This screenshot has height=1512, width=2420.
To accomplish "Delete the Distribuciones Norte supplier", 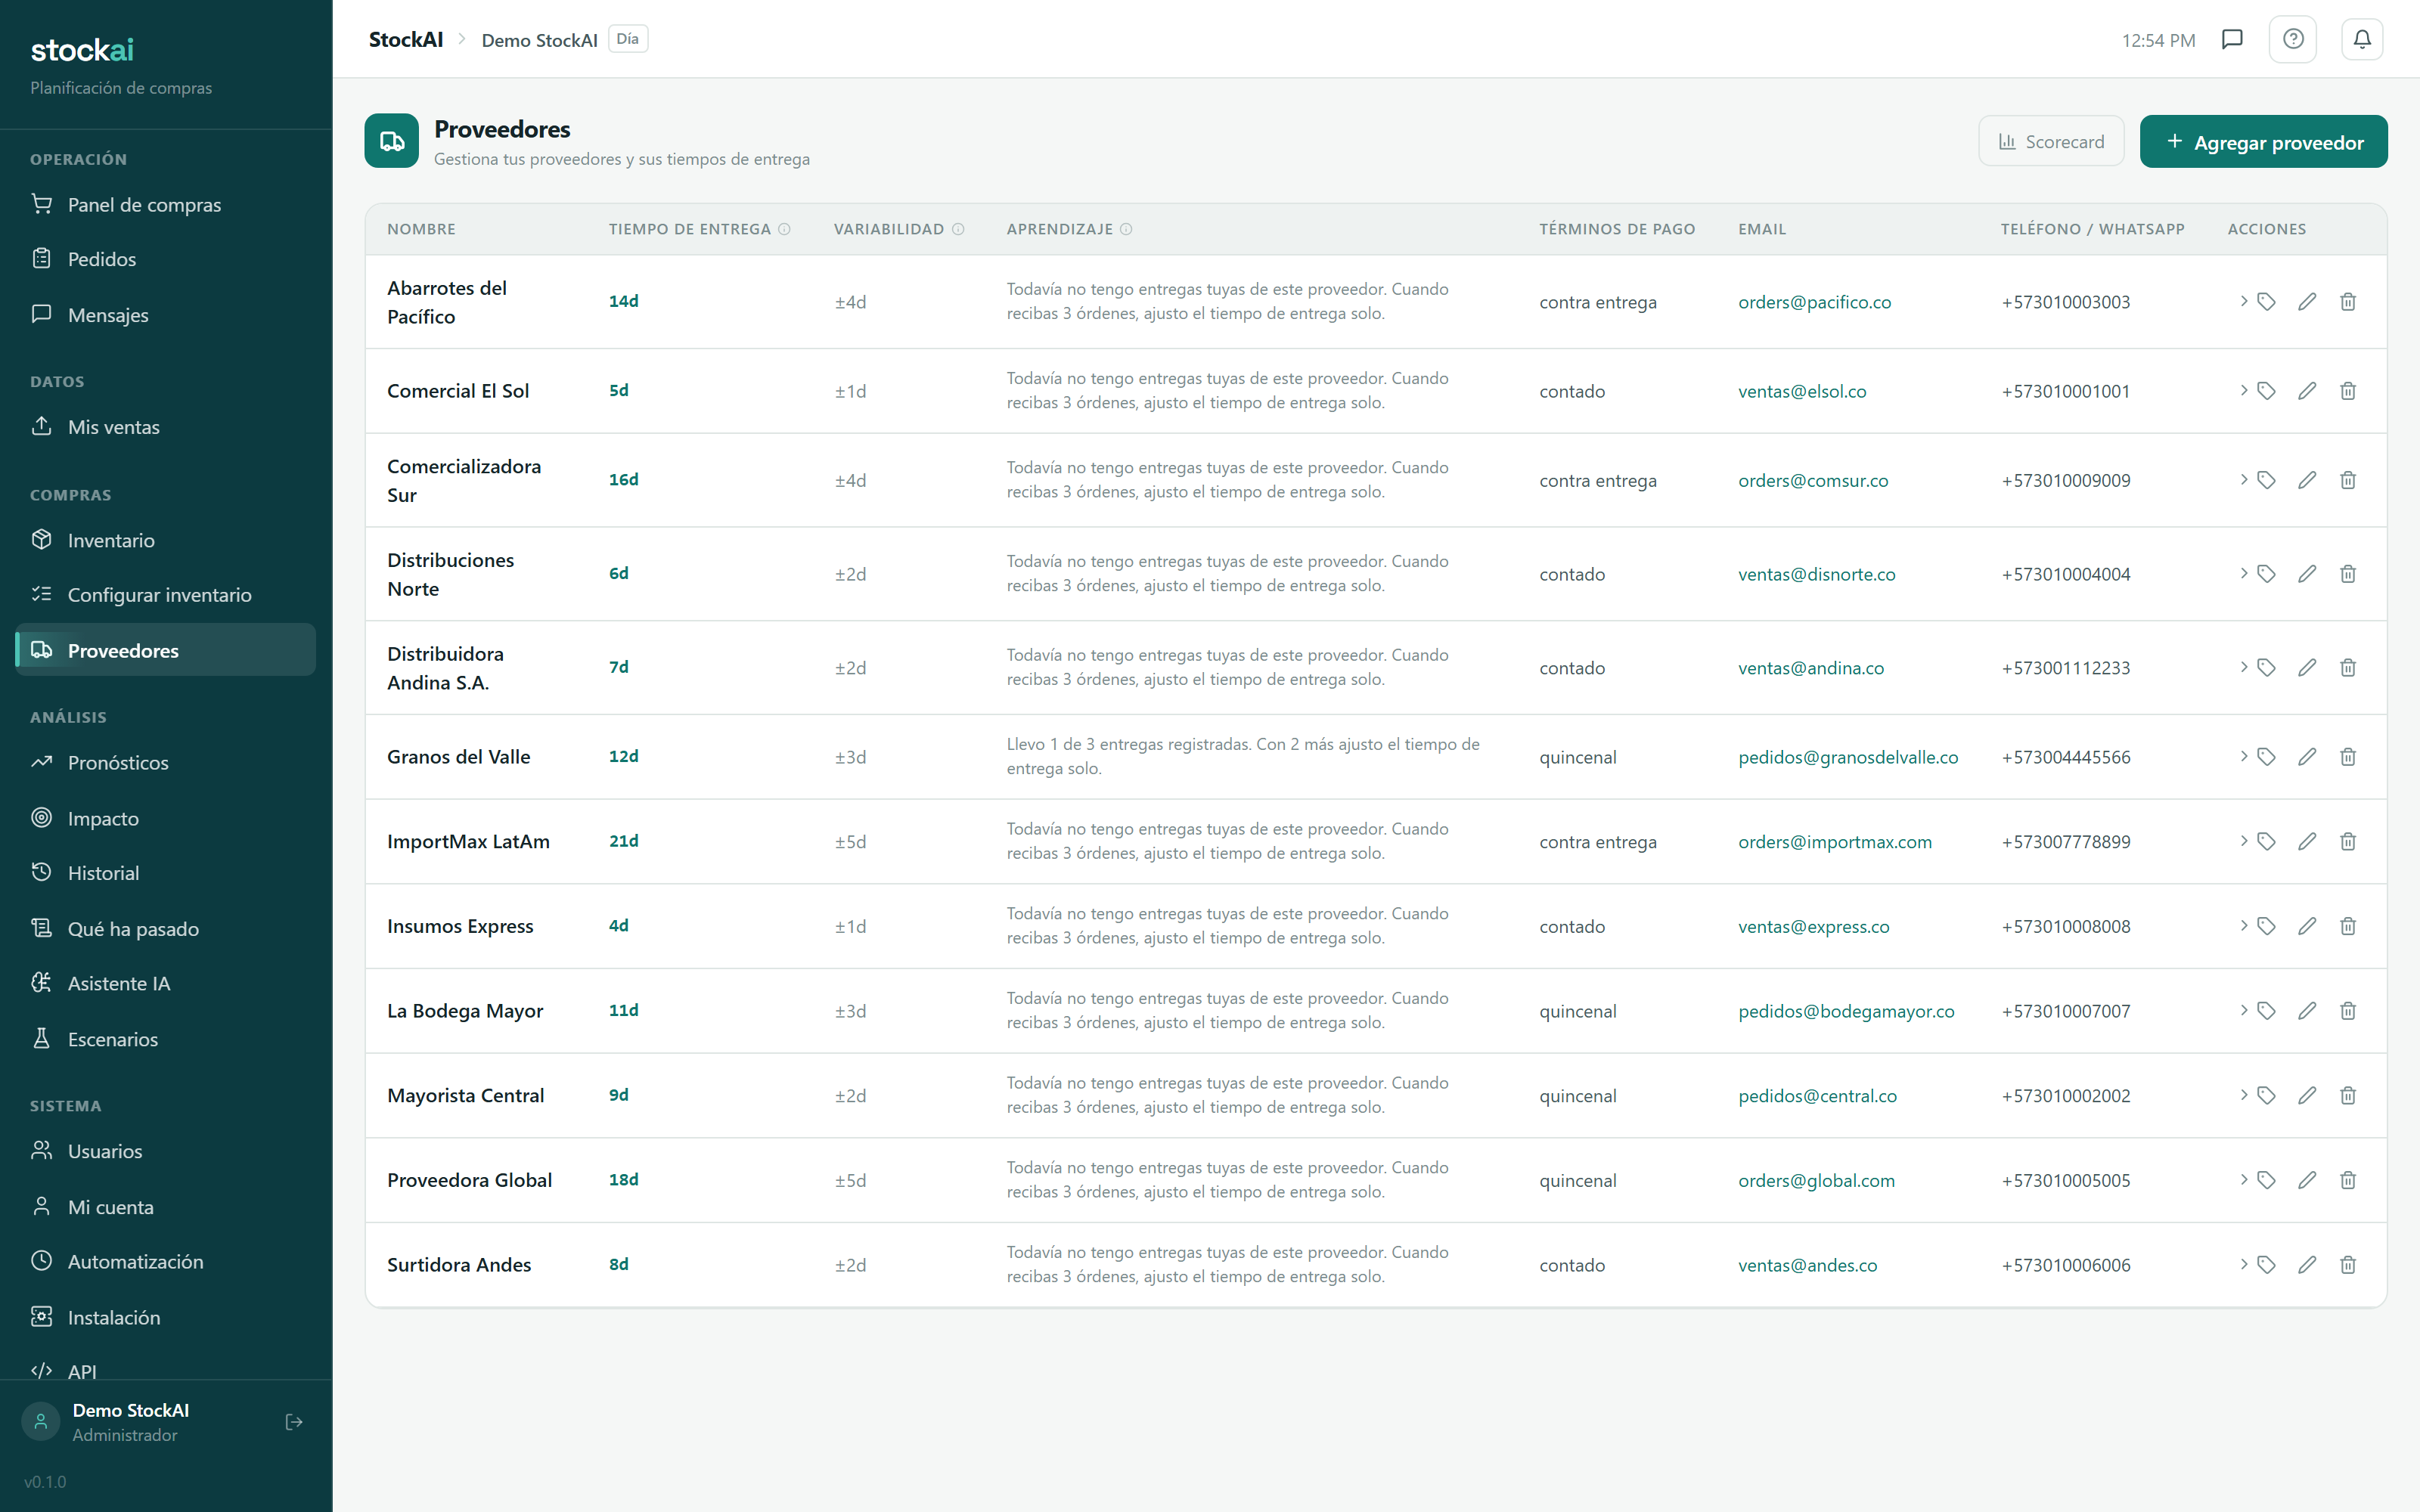I will click(2348, 573).
